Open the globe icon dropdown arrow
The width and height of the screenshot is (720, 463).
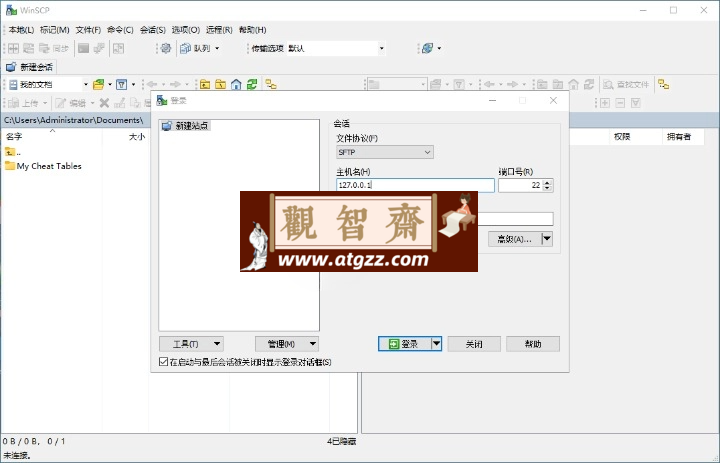(x=439, y=48)
